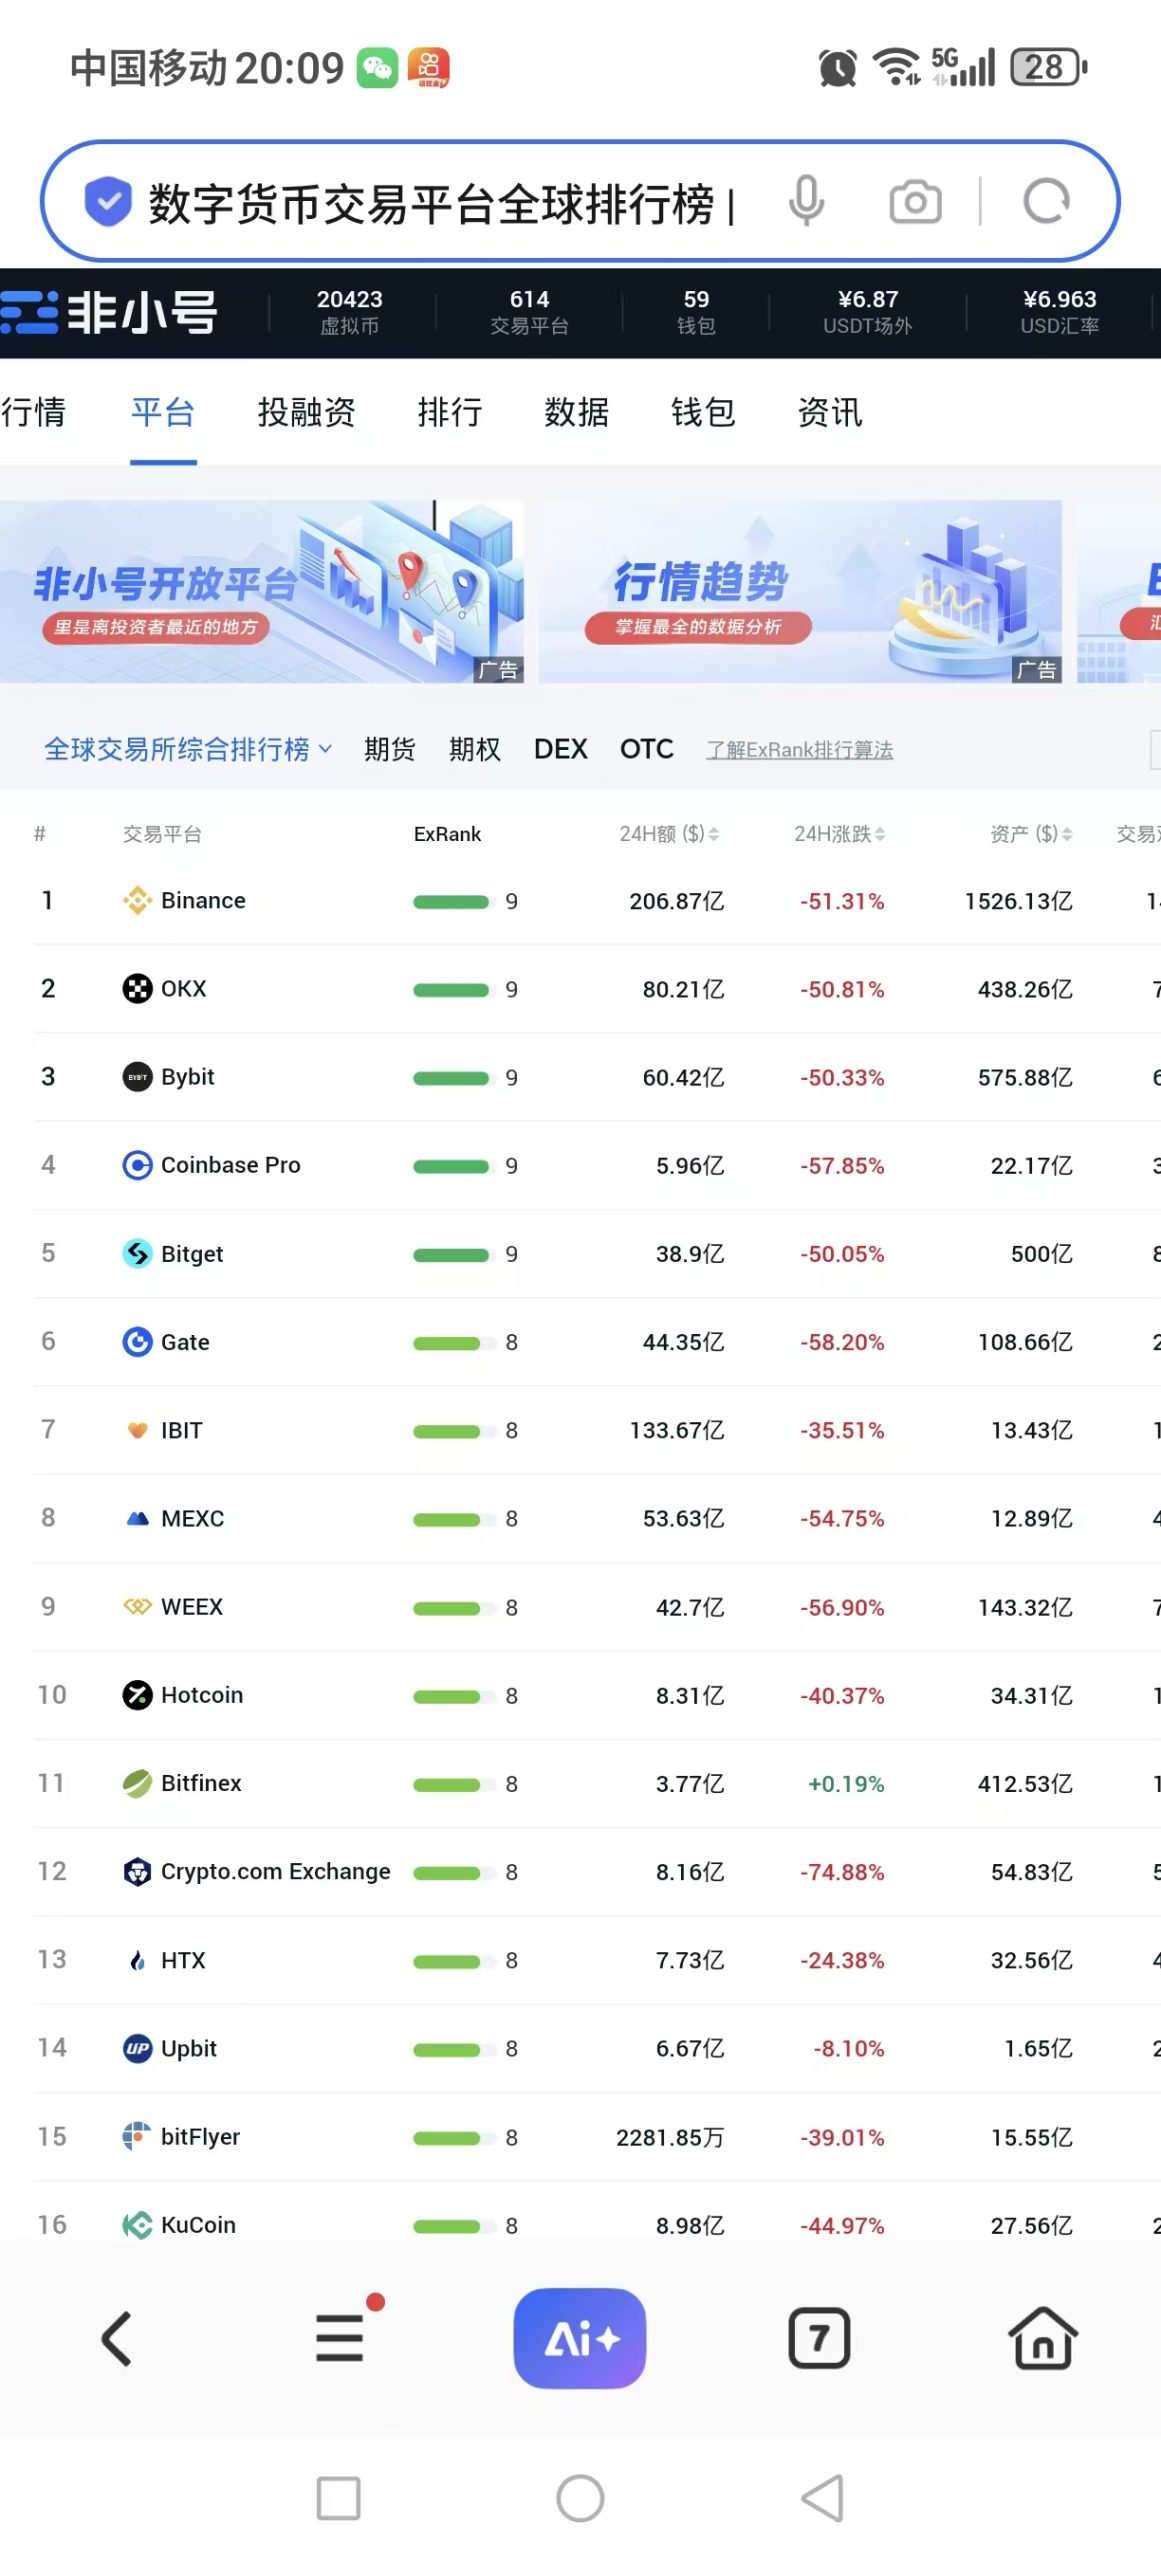1161x2560 pixels.
Task: Open the browser hamburger menu
Action: point(340,2337)
